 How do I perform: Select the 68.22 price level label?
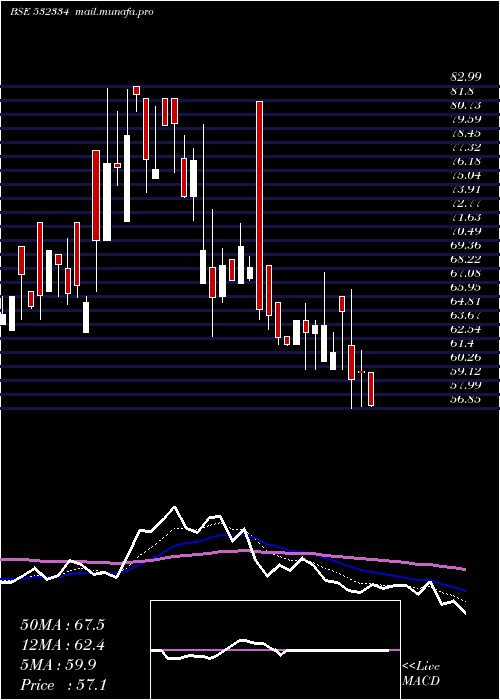click(466, 259)
